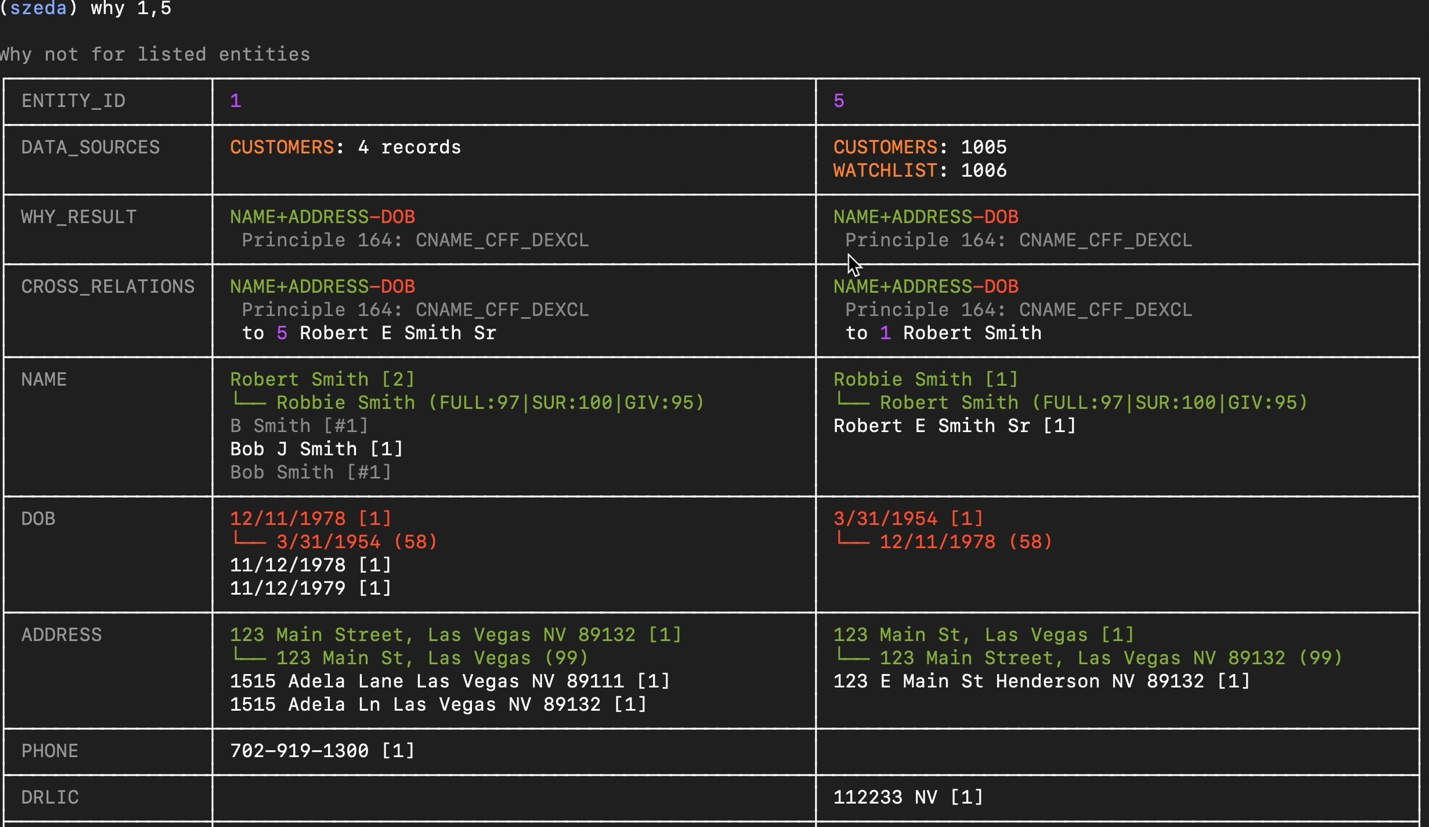
Task: Click the 11/12/1979 date of birth
Action: point(310,588)
